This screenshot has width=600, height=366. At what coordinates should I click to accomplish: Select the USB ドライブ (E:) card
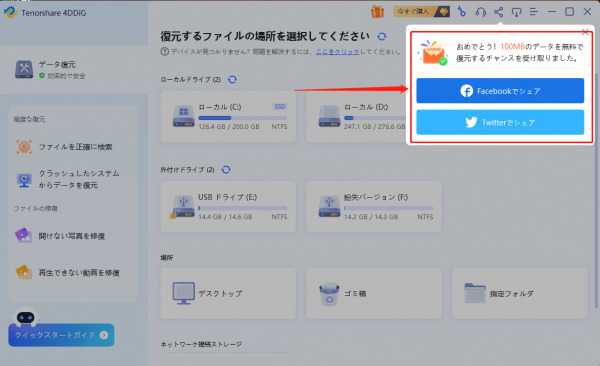tap(228, 207)
